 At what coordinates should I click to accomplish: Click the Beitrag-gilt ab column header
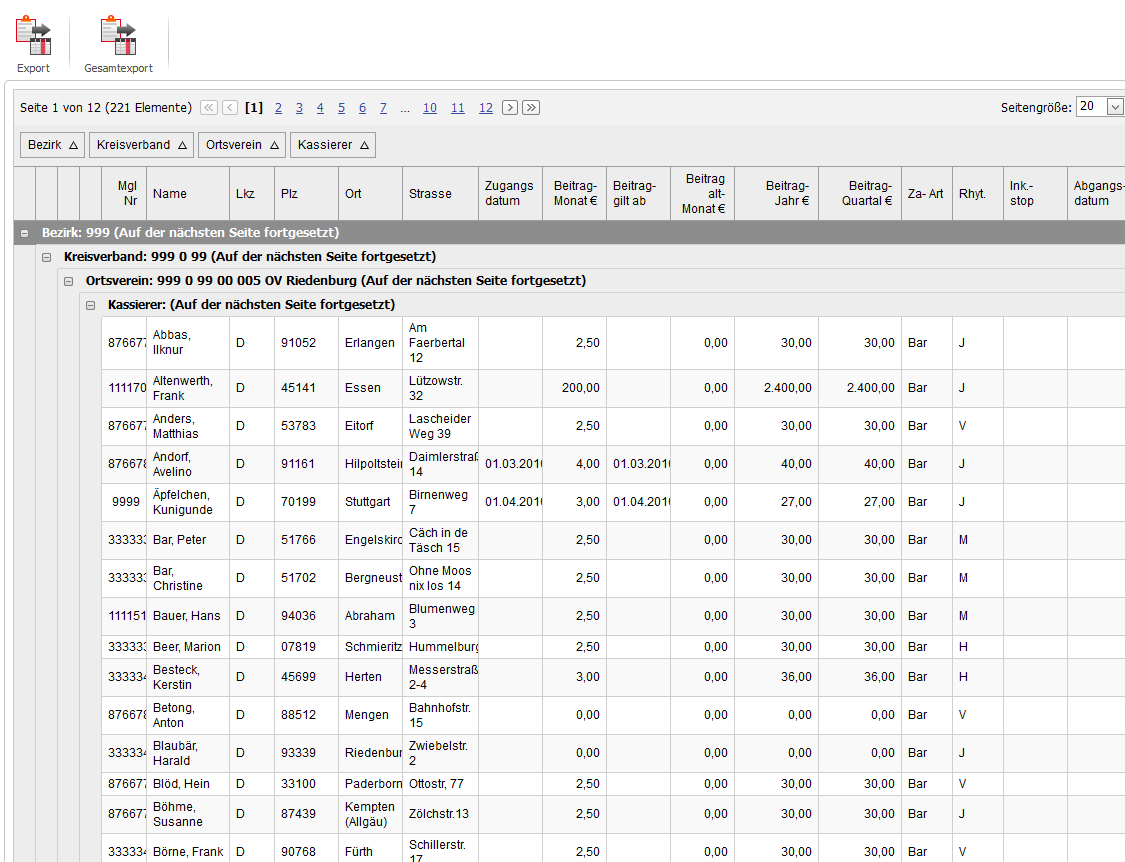pos(639,194)
